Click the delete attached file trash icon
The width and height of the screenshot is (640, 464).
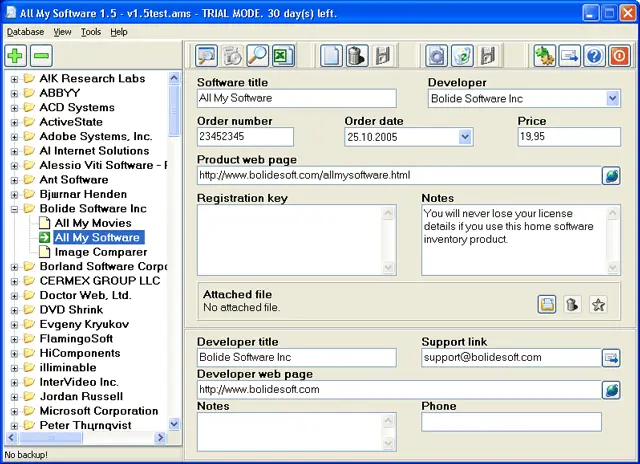tap(572, 304)
